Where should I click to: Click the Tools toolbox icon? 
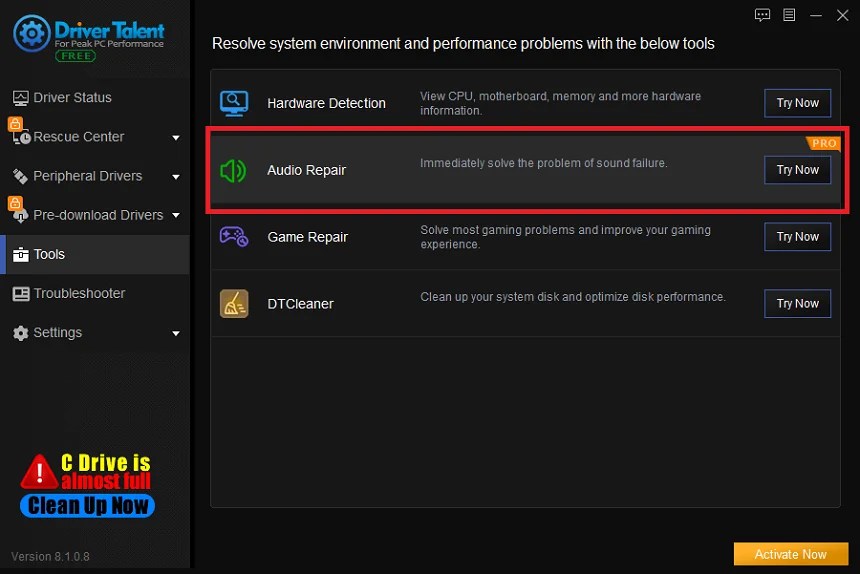pyautogui.click(x=20, y=254)
